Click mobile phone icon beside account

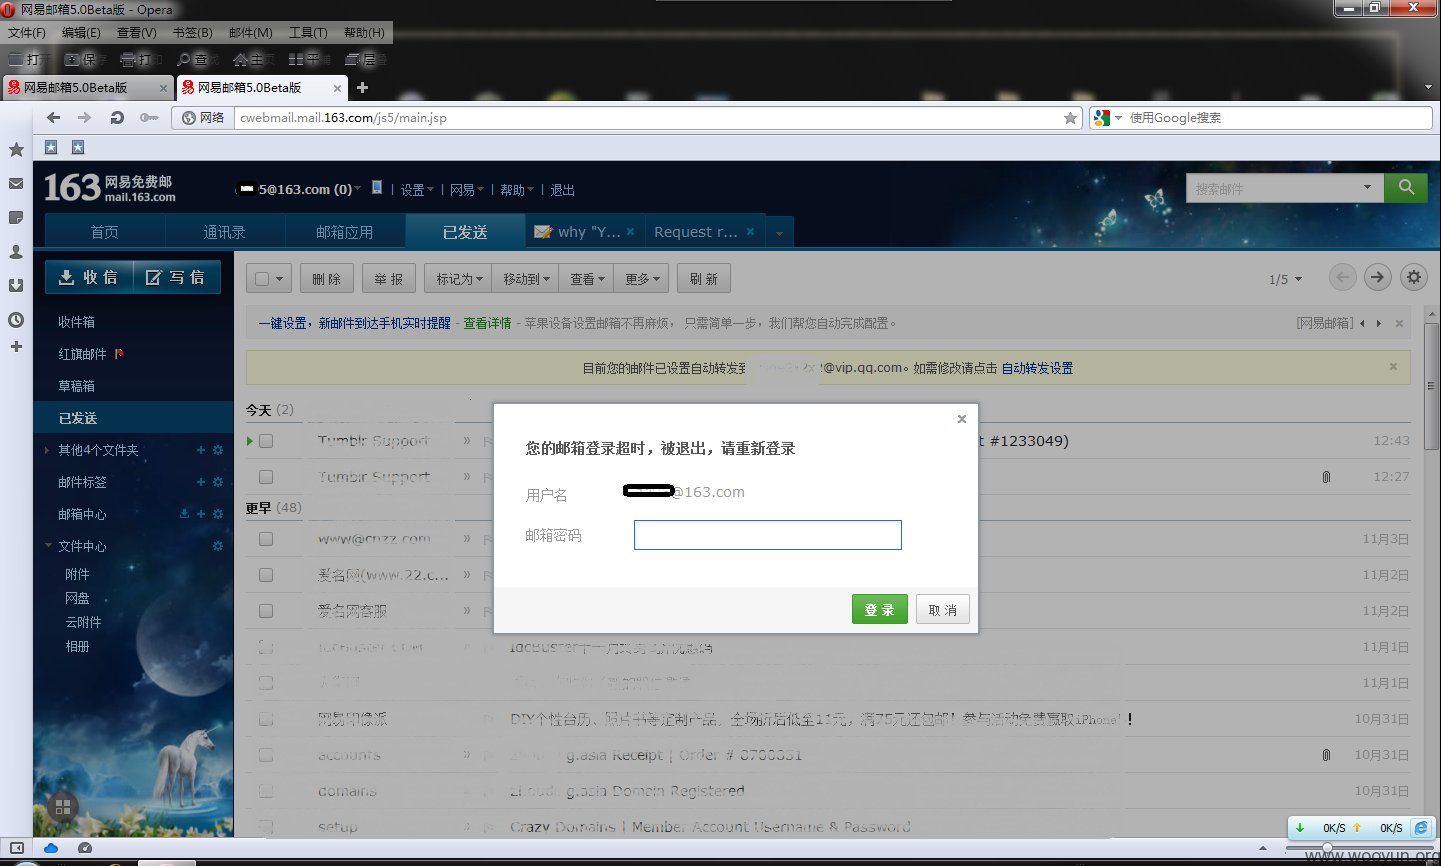(377, 187)
